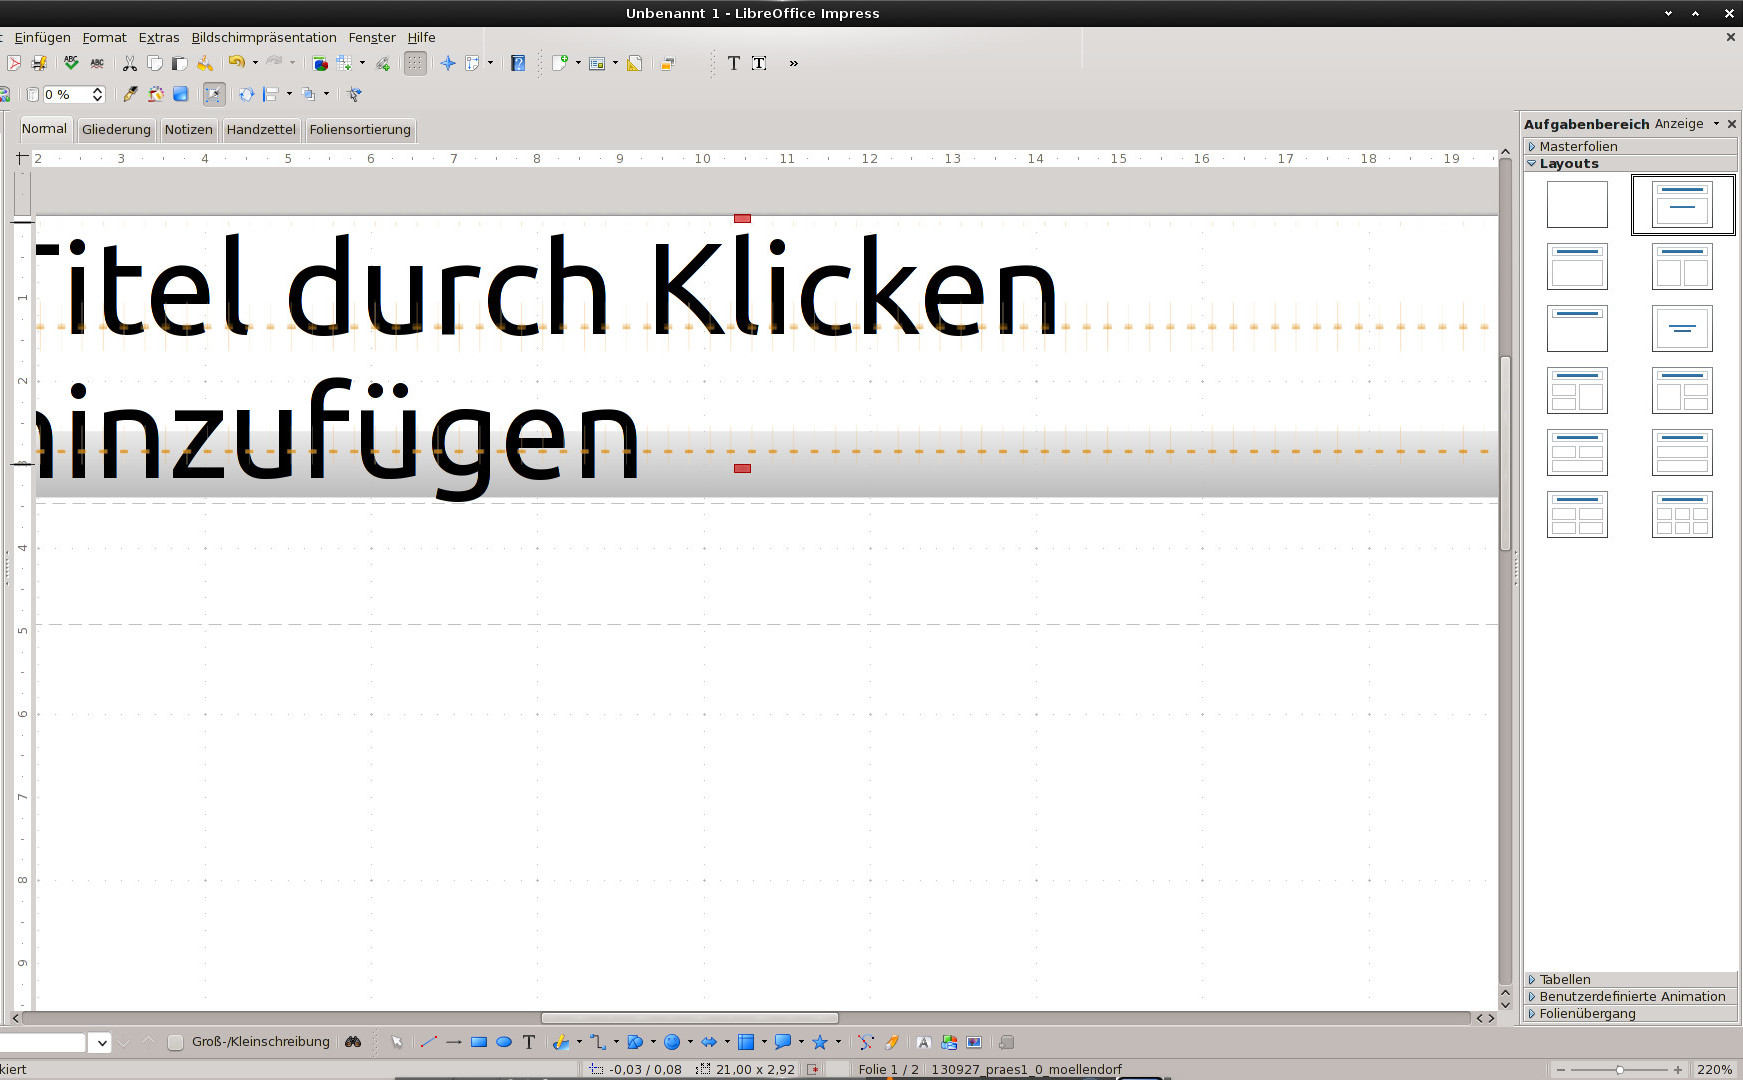Expand the Masterfolien section
The height and width of the screenshot is (1080, 1743).
click(x=1630, y=146)
